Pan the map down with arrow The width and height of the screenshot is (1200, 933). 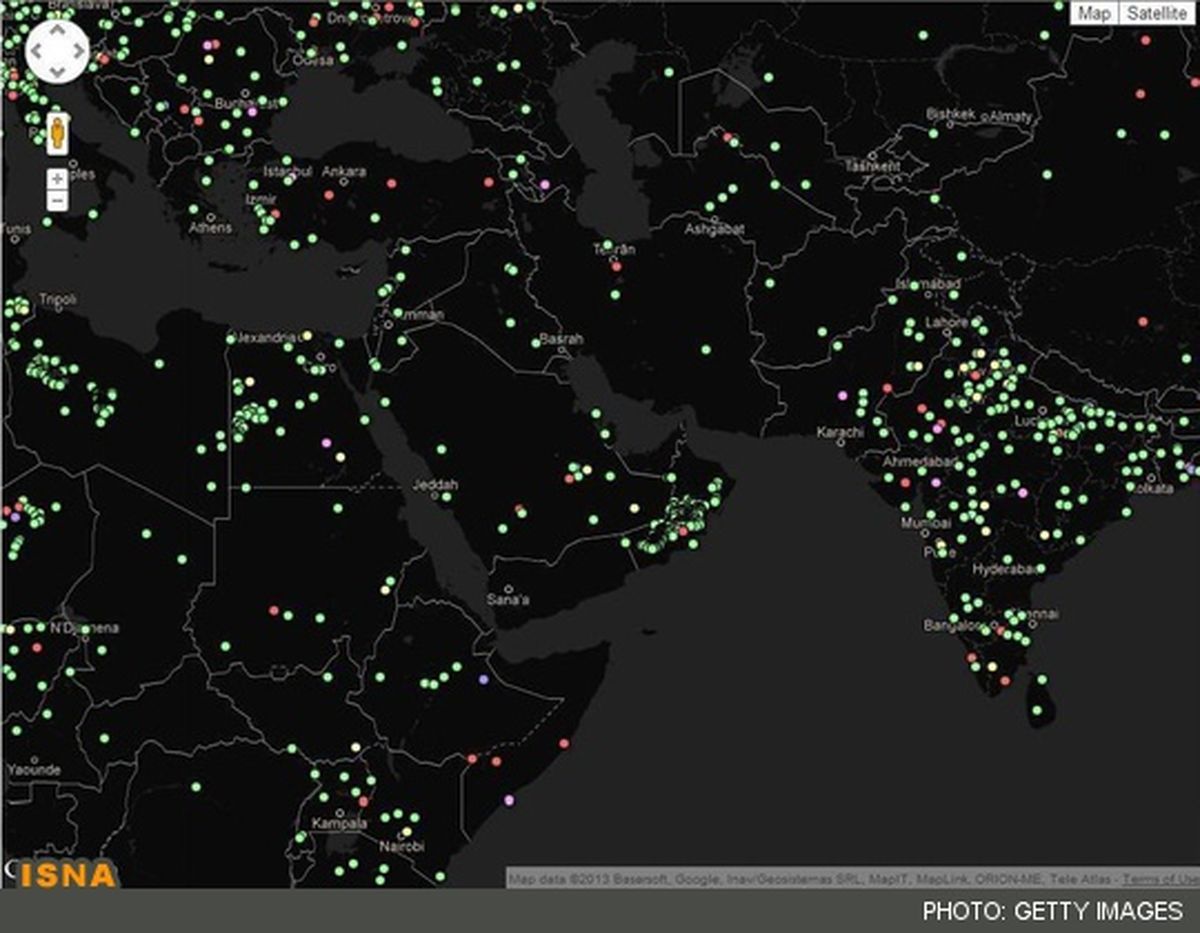[x=57, y=72]
